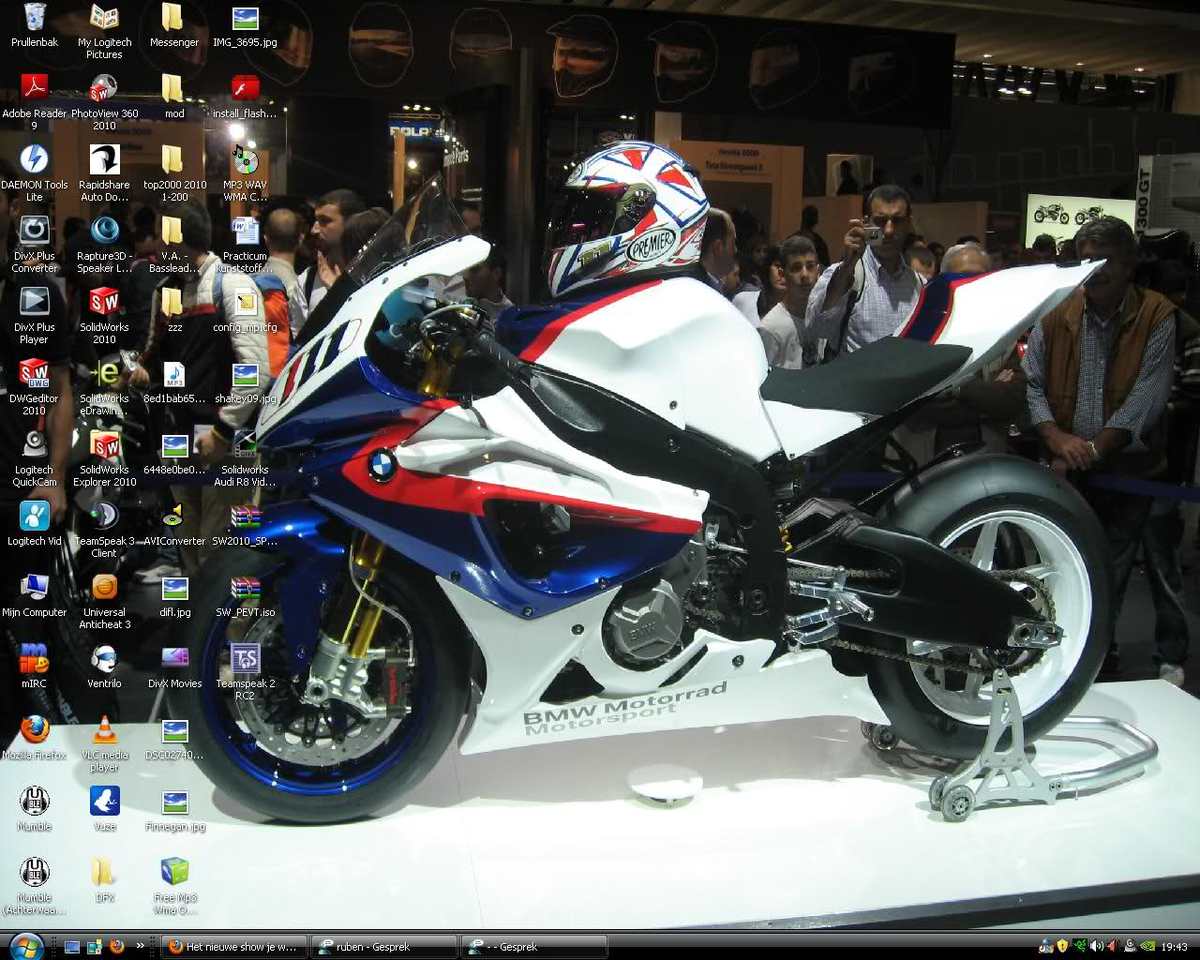Select the mIRC desktop icon
Image resolution: width=1200 pixels, height=960 pixels.
point(34,658)
